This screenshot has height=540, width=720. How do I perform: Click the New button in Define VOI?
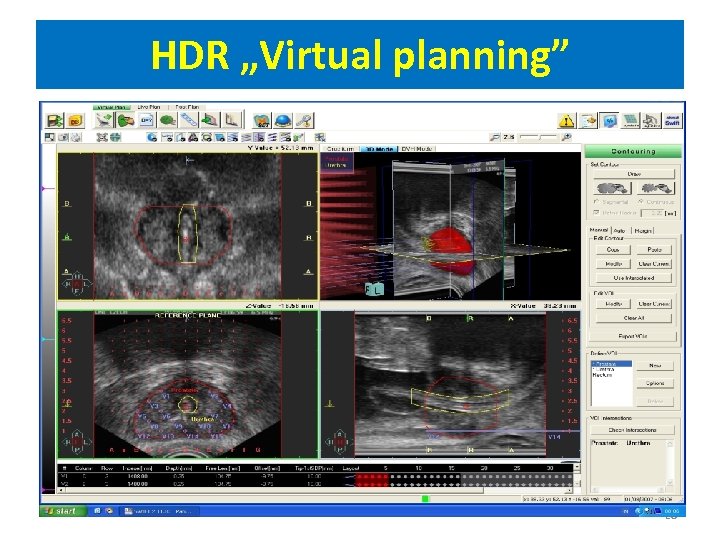655,366
